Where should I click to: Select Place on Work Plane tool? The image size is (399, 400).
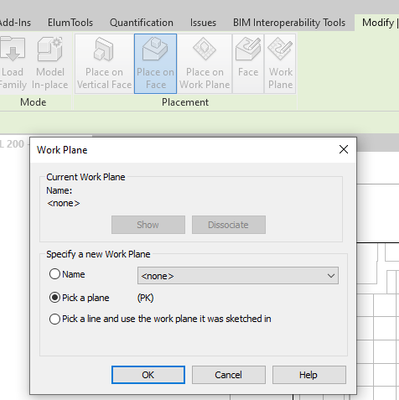click(x=205, y=63)
